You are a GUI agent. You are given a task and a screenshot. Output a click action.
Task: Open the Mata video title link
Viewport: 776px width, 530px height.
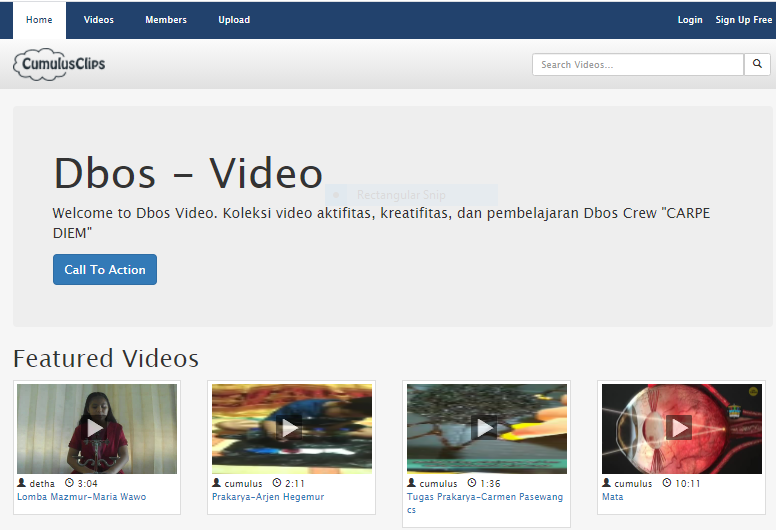click(612, 497)
